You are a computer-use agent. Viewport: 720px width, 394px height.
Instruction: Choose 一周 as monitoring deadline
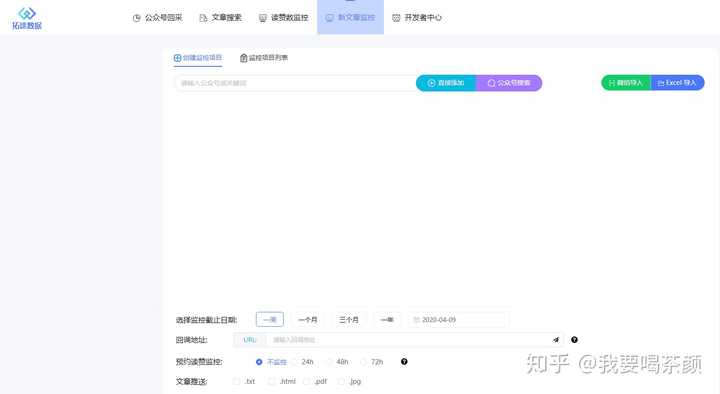(270, 320)
